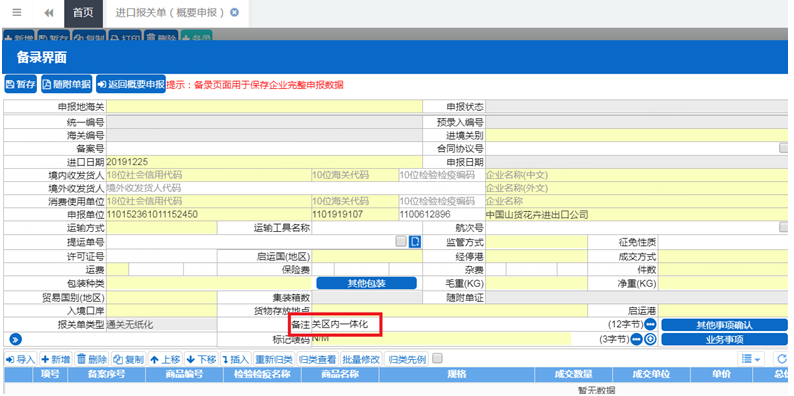Click the 暂存 save button
794x396 pixels.
(x=21, y=85)
